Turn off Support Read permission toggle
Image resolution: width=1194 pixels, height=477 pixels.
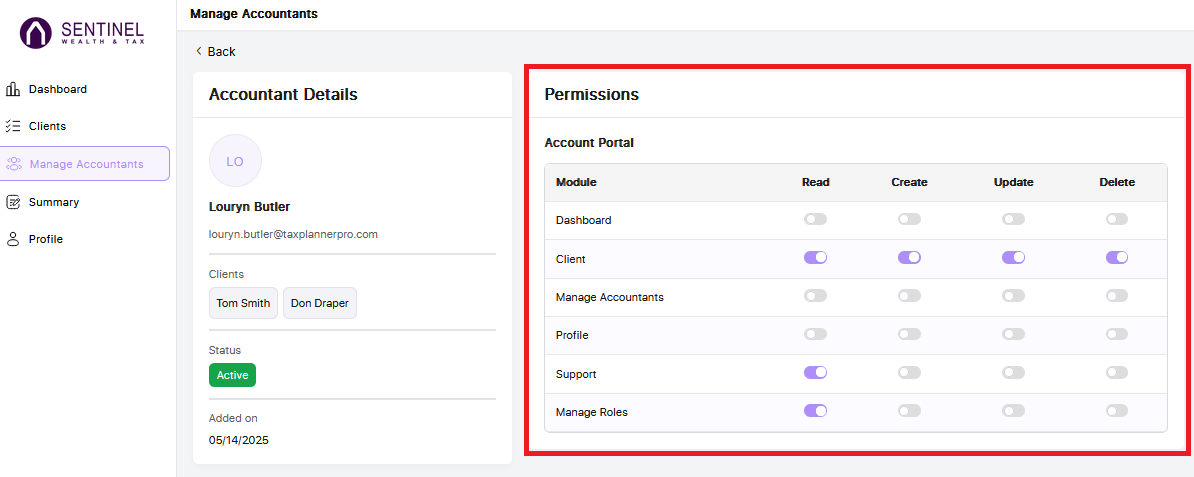(x=816, y=373)
